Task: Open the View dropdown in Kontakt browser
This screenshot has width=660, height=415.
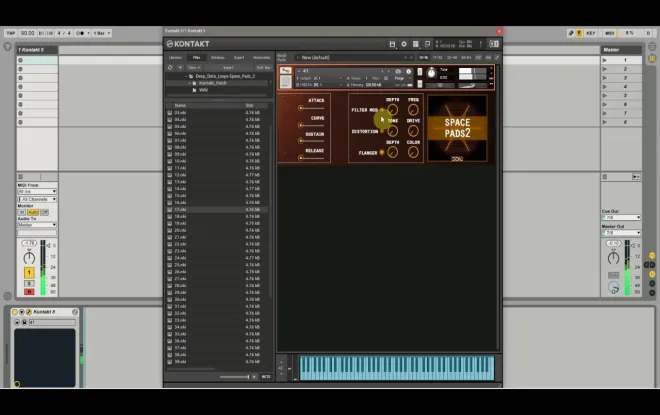Action: click(194, 67)
